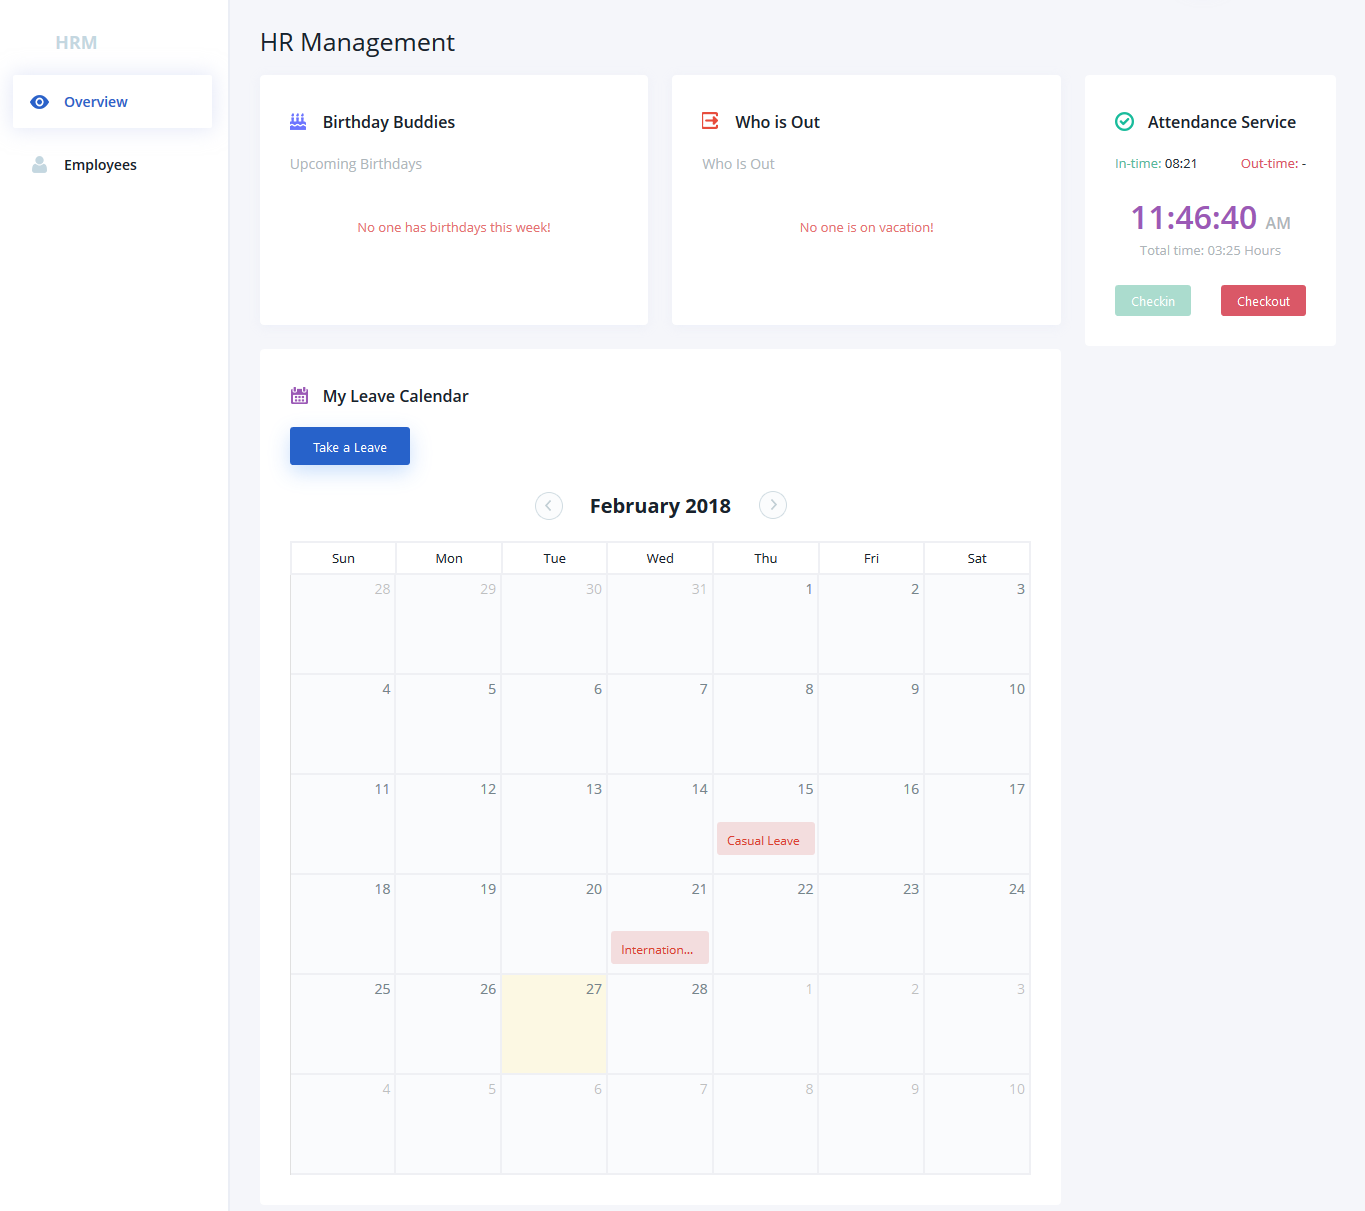Click the Out-time label
The image size is (1365, 1211).
point(1273,163)
